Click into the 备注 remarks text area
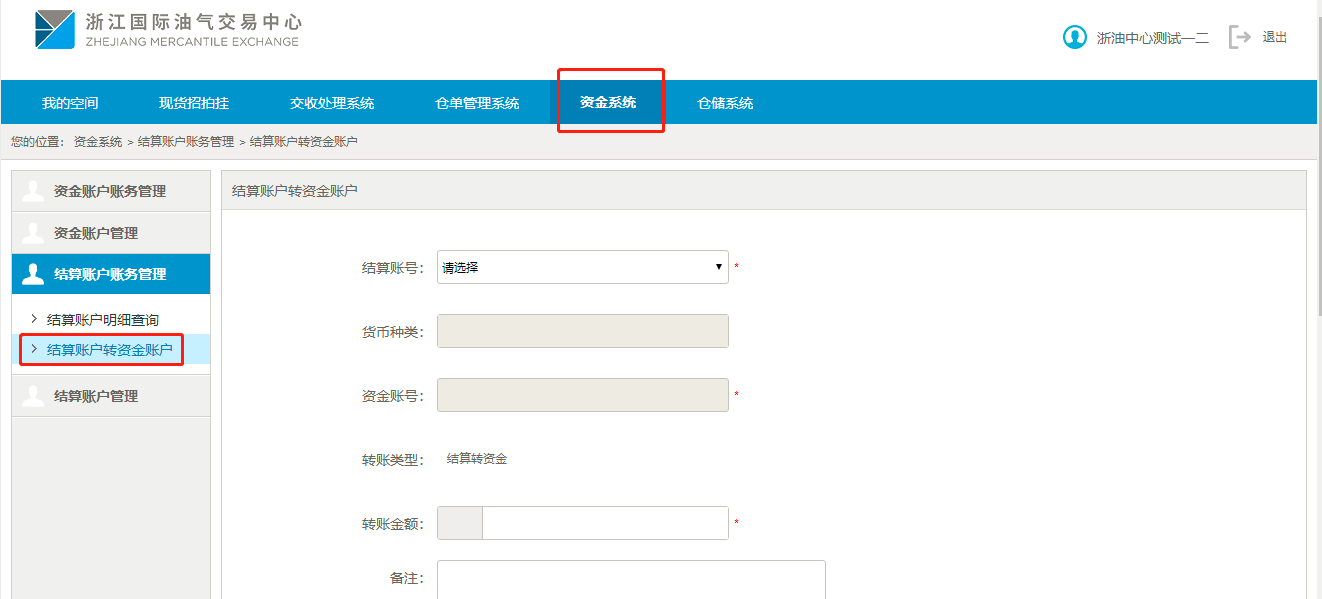The height and width of the screenshot is (599, 1322). (x=631, y=580)
